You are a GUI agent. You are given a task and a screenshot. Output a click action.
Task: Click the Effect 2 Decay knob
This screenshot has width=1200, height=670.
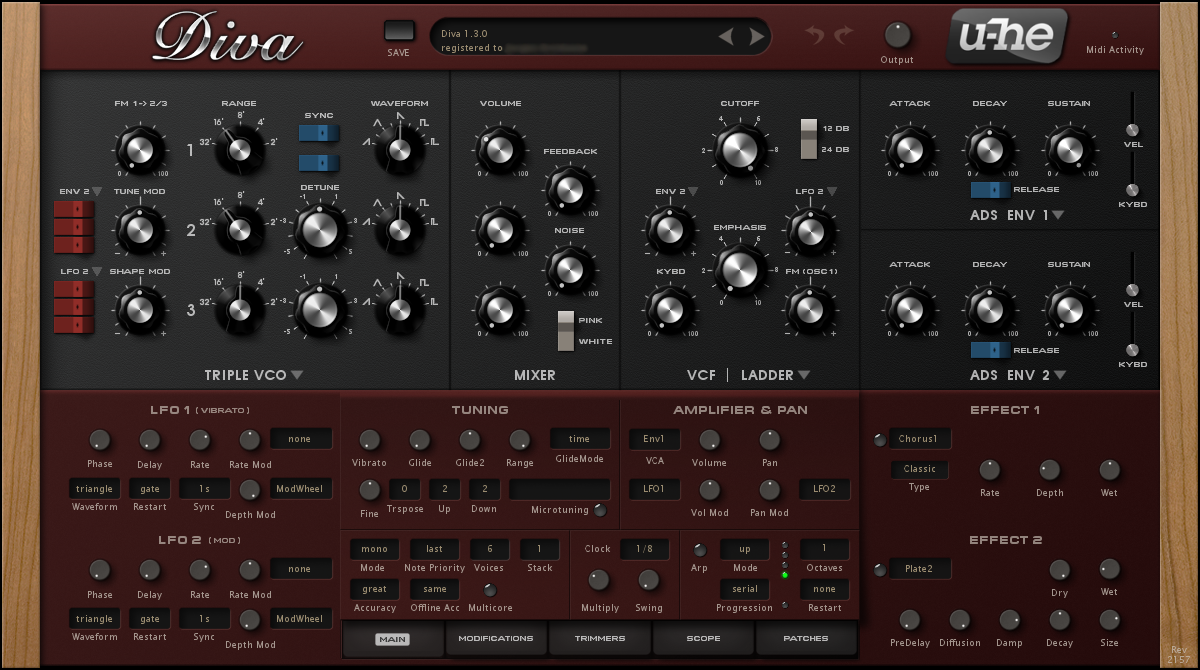[1059, 619]
